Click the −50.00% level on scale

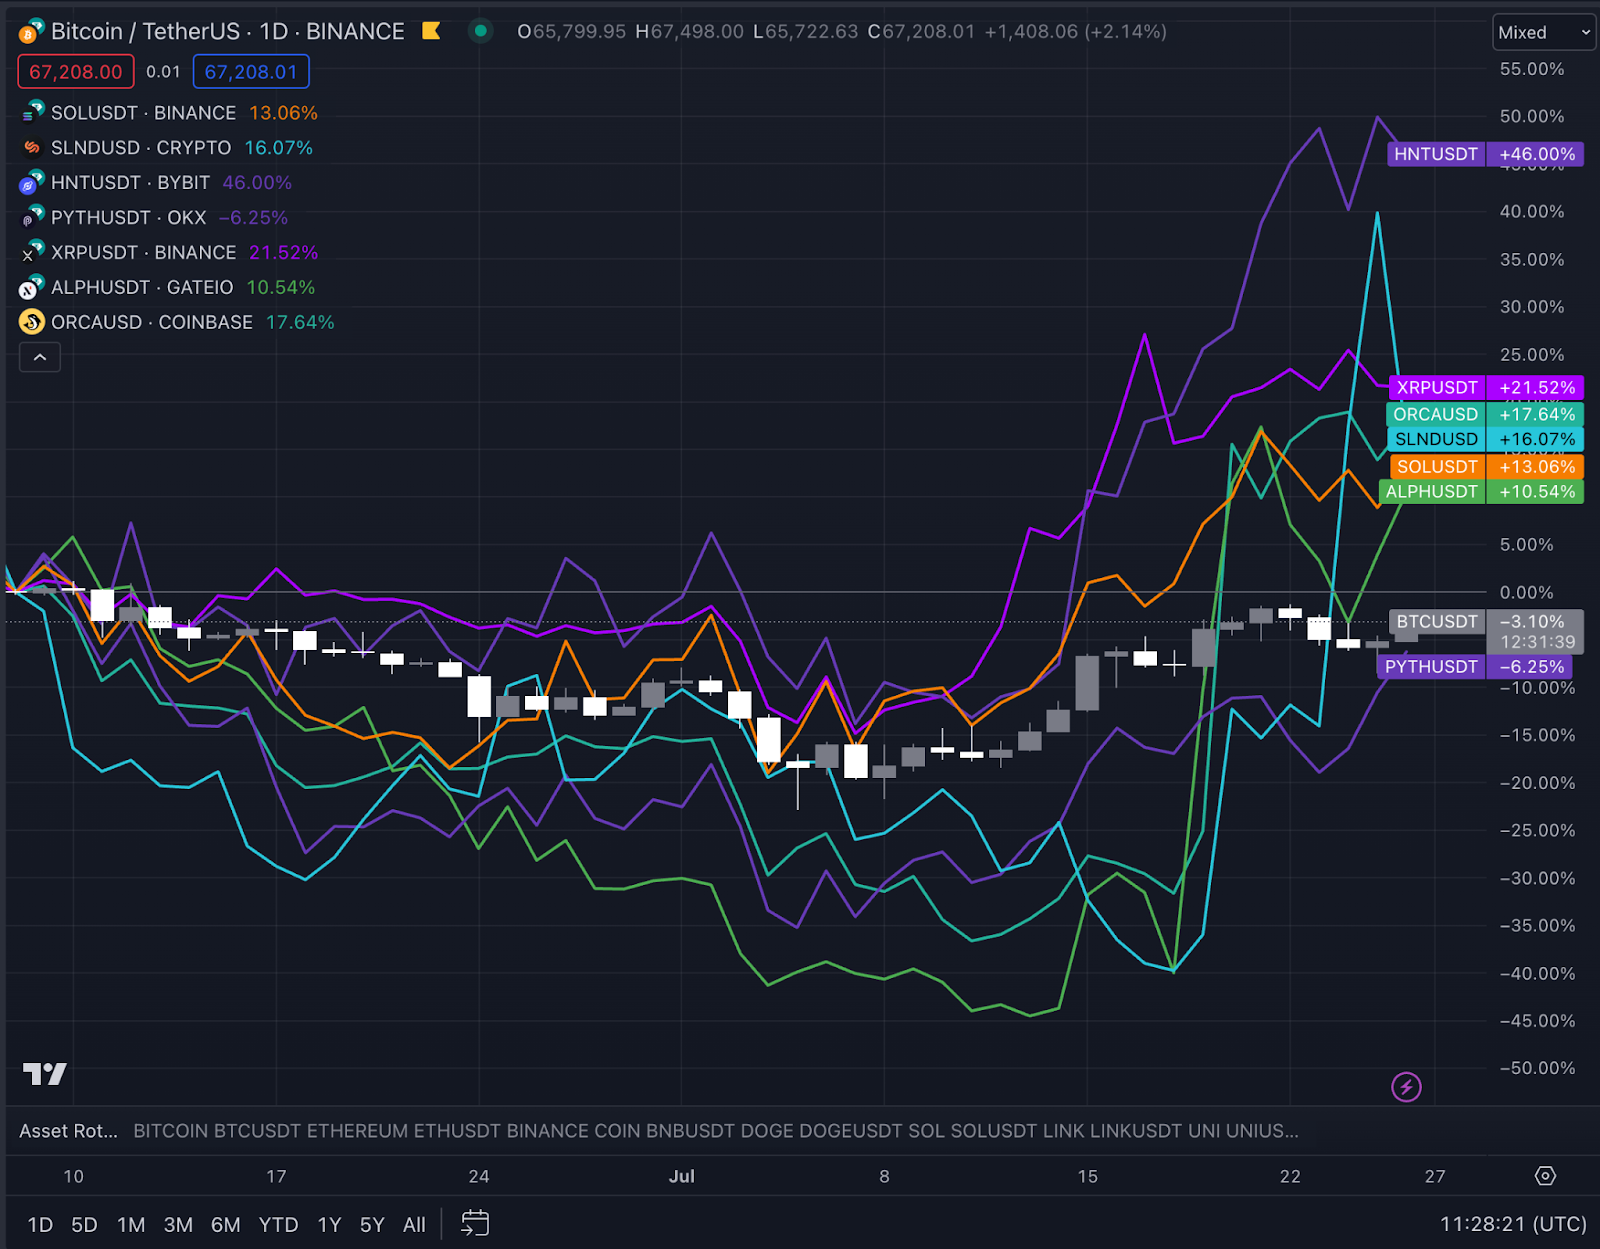[1538, 1068]
